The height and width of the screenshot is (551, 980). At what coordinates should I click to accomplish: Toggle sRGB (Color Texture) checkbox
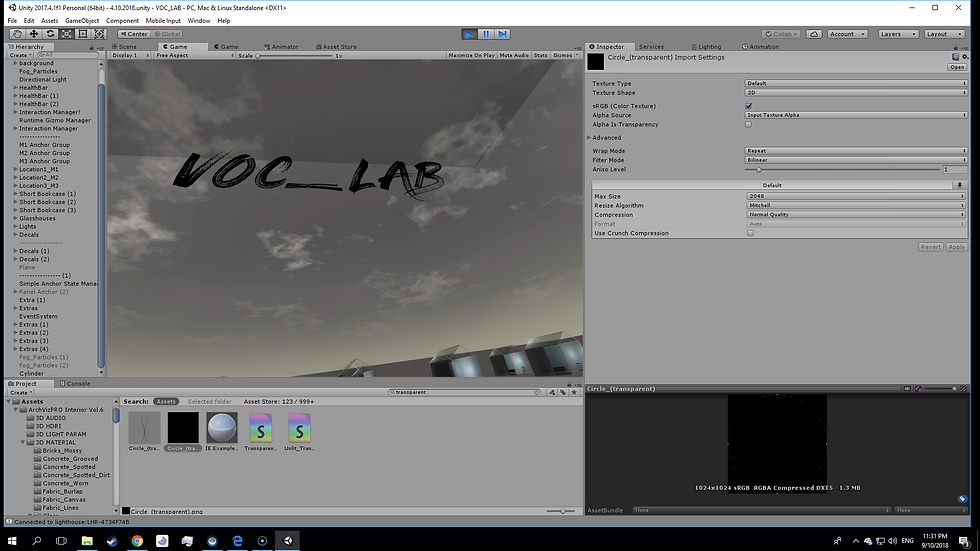click(748, 106)
